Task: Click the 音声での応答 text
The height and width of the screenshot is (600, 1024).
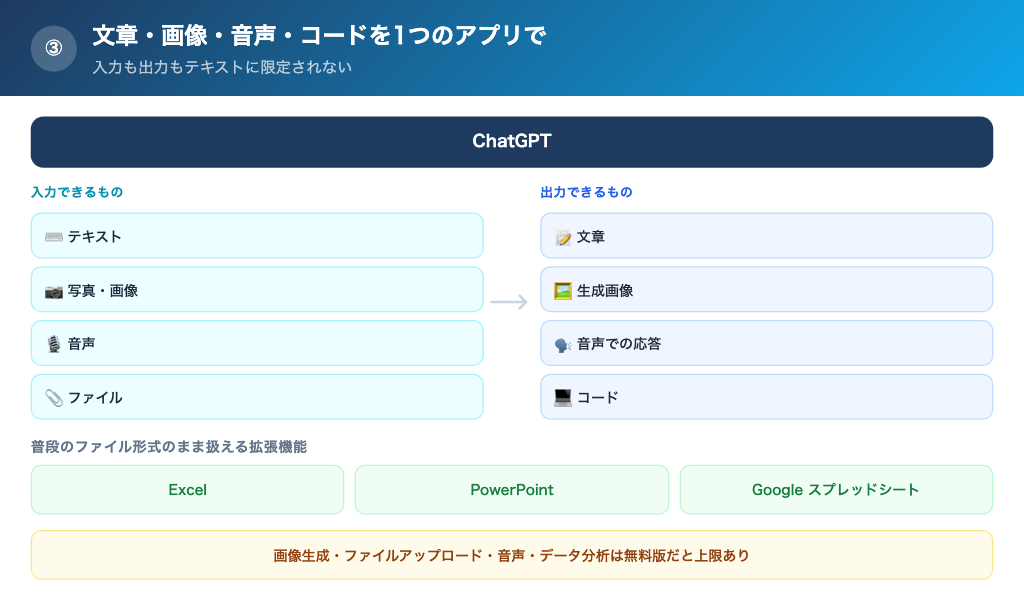Action: pyautogui.click(x=619, y=343)
